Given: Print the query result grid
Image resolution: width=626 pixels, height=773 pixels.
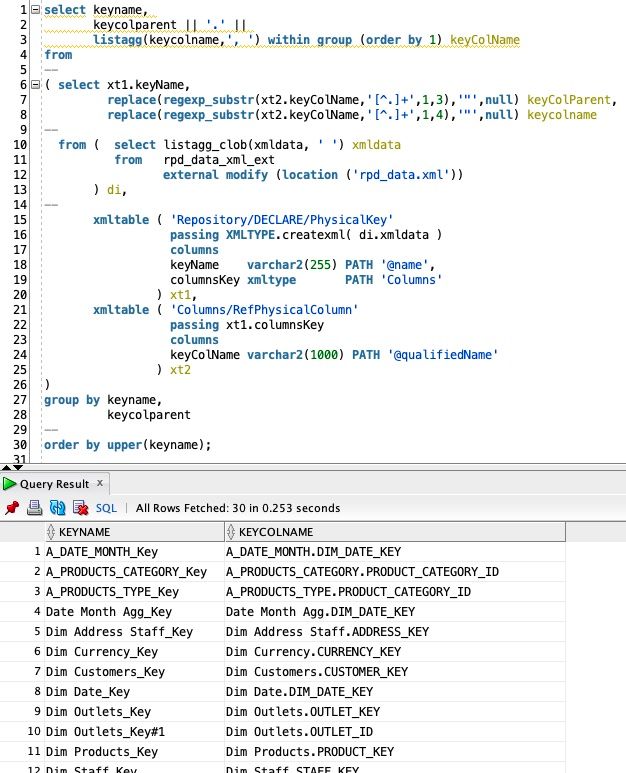Looking at the screenshot, I should pos(35,507).
